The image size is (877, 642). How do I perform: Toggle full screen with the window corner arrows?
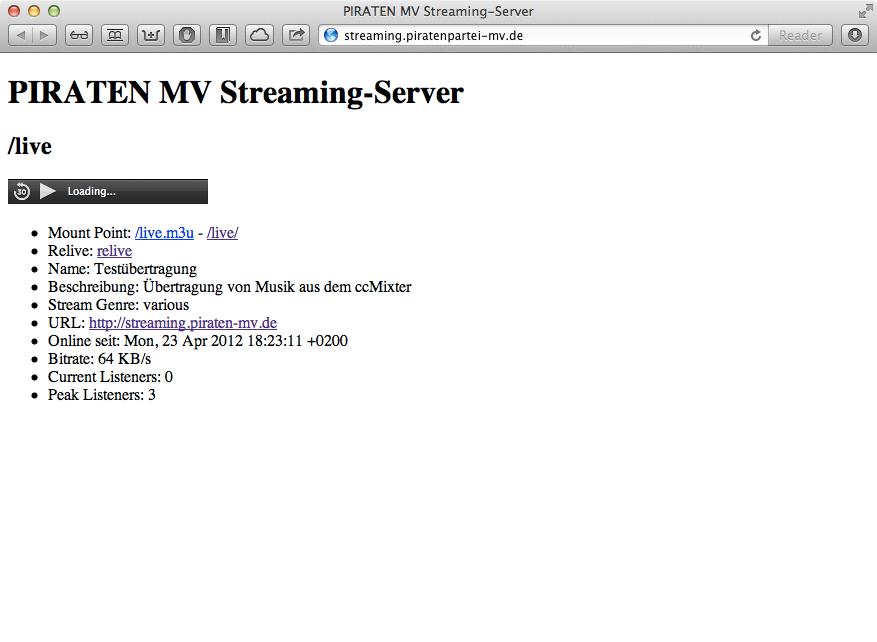coord(864,11)
